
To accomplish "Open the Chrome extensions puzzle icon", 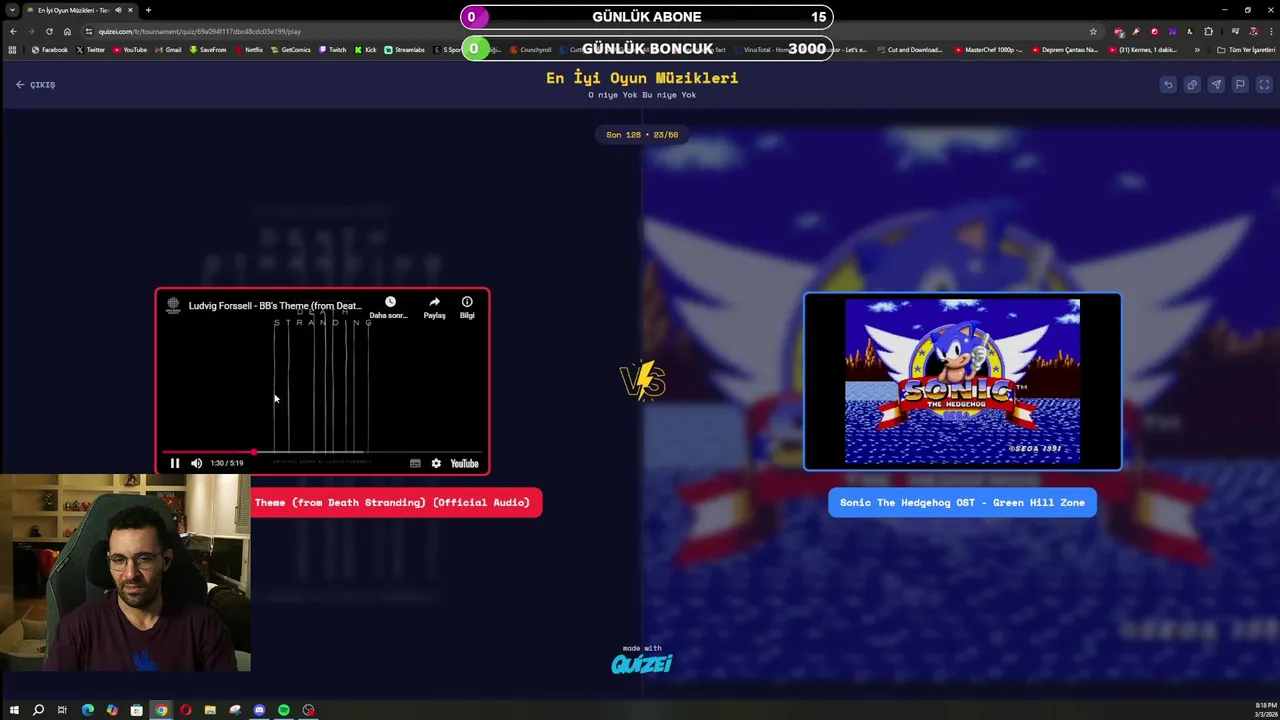I will 1208,31.
